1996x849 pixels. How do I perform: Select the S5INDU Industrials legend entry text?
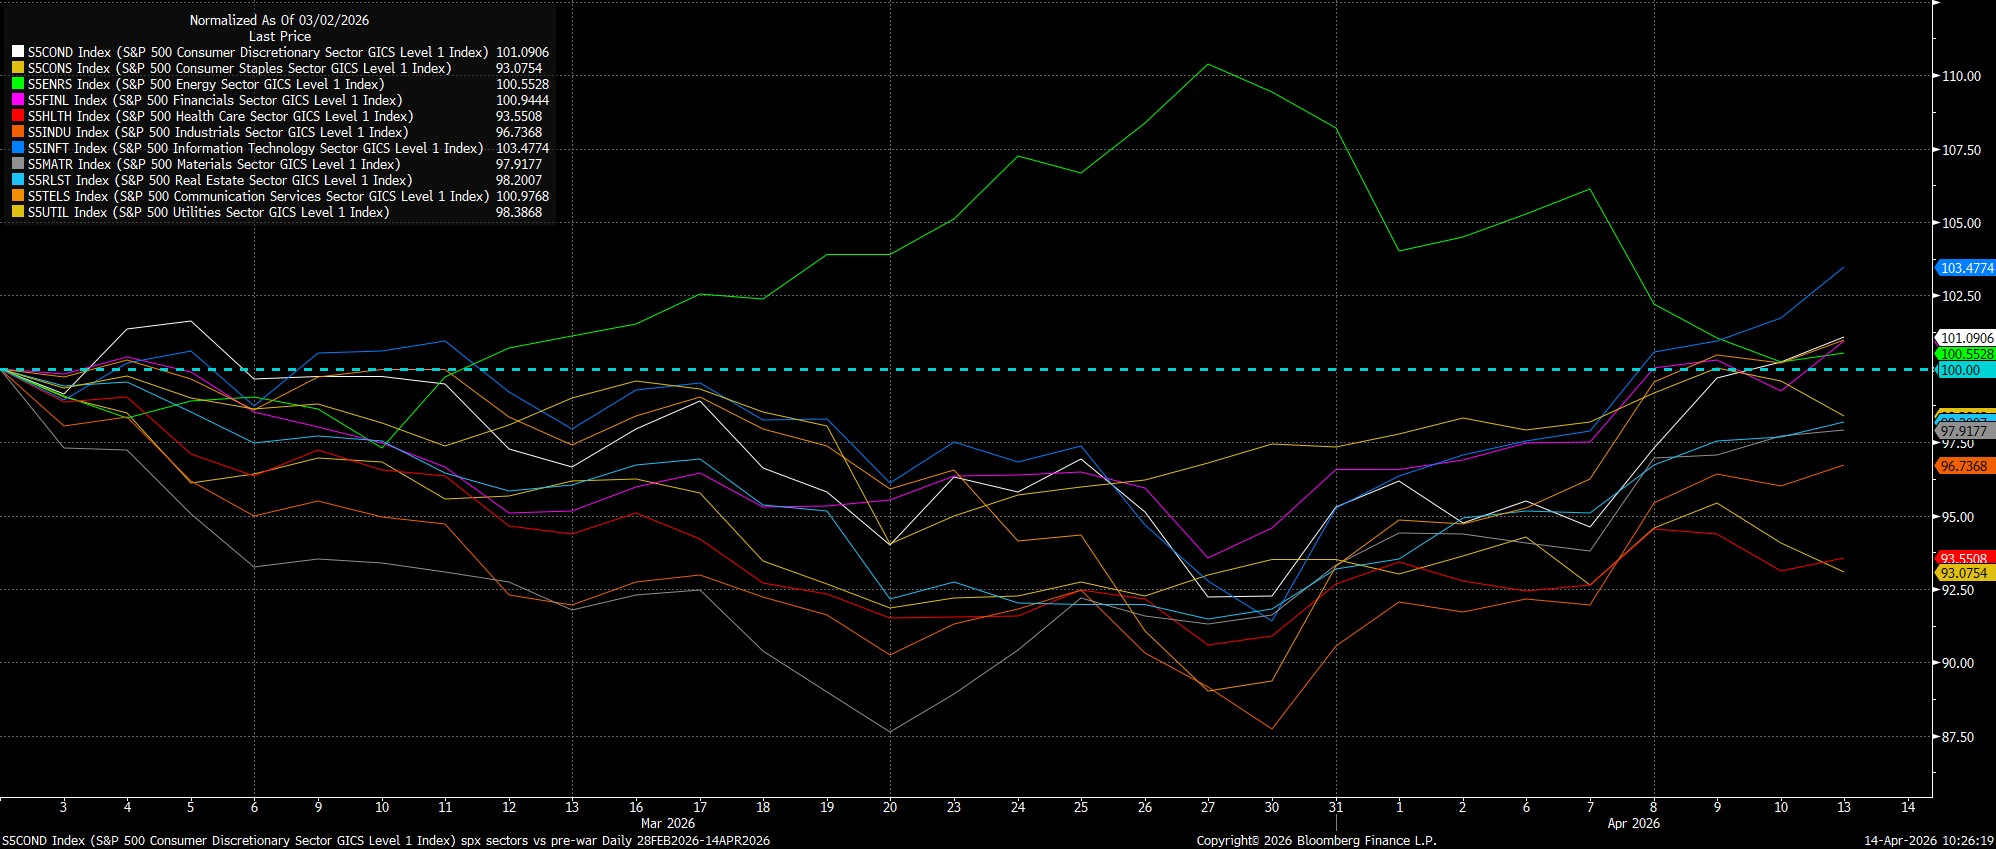pos(217,132)
